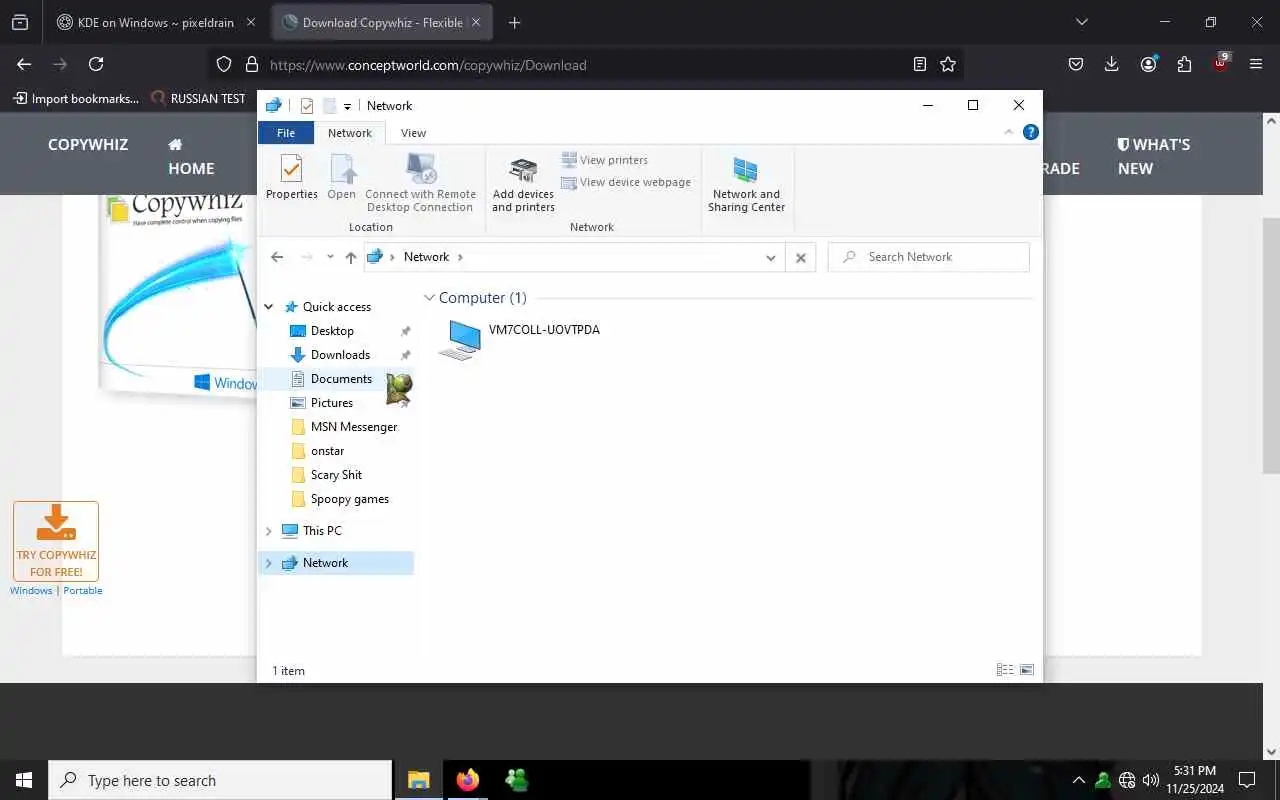Screen dimensions: 1280x800
Task: Toggle reader view icon
Action: pos(920,64)
